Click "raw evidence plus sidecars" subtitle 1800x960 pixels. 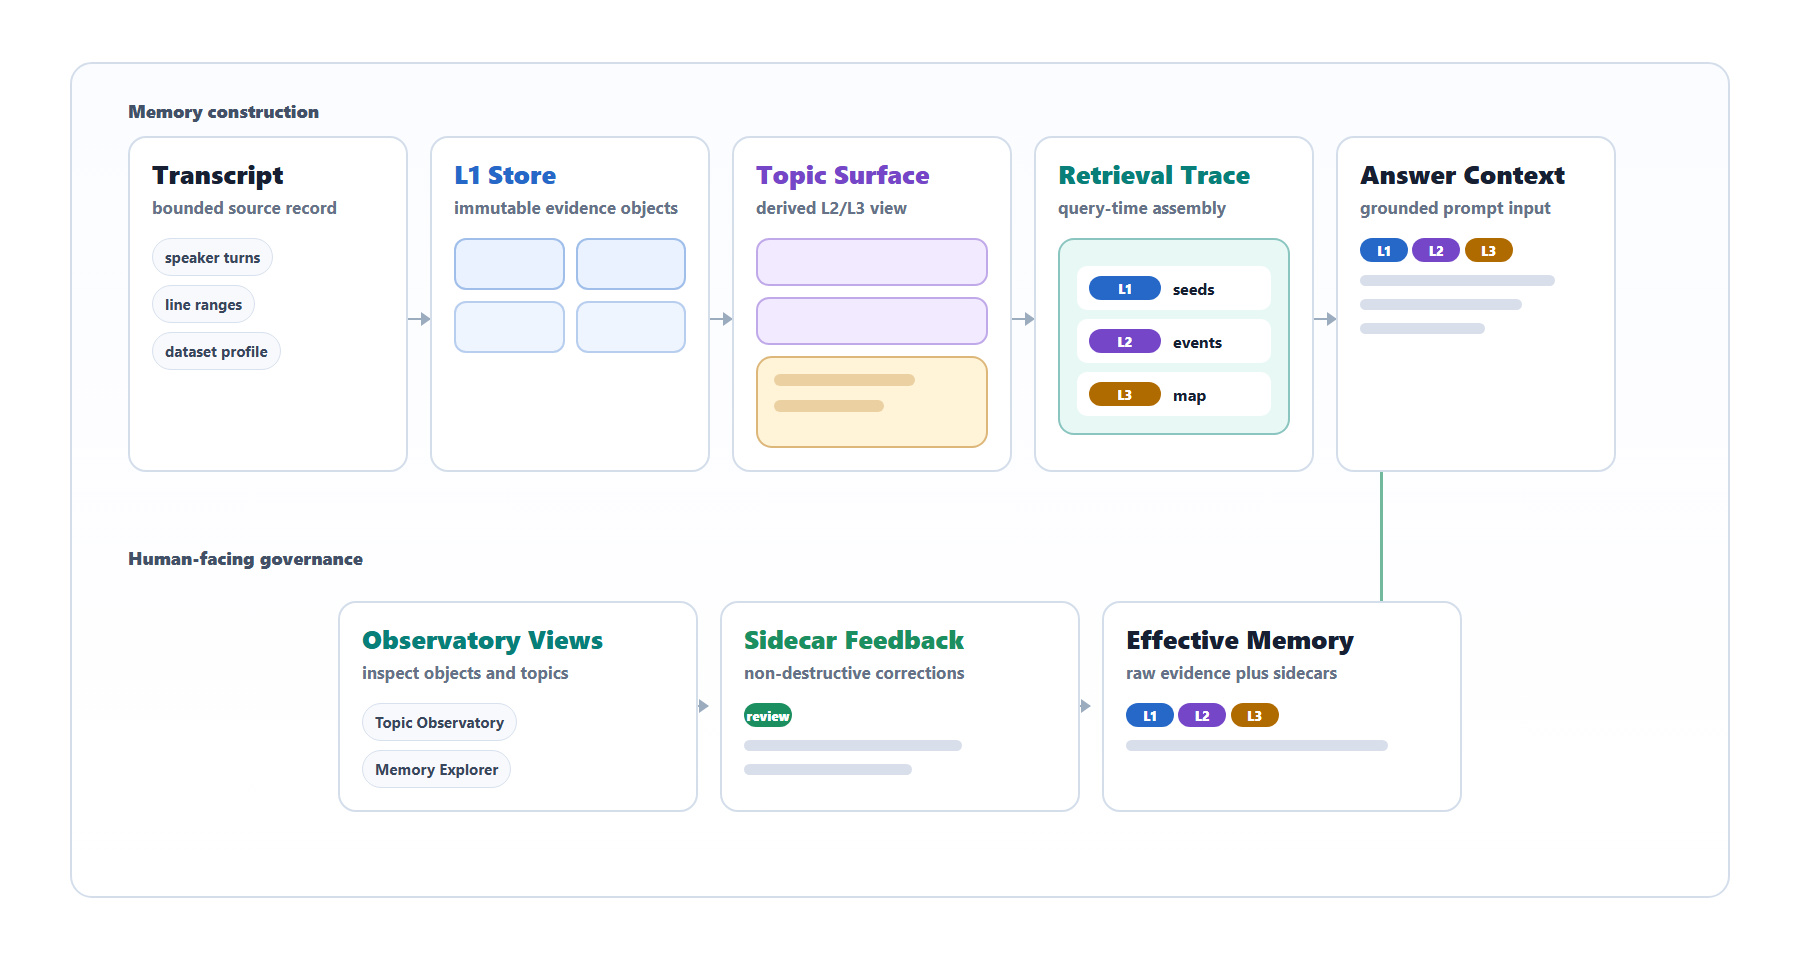coord(1231,673)
